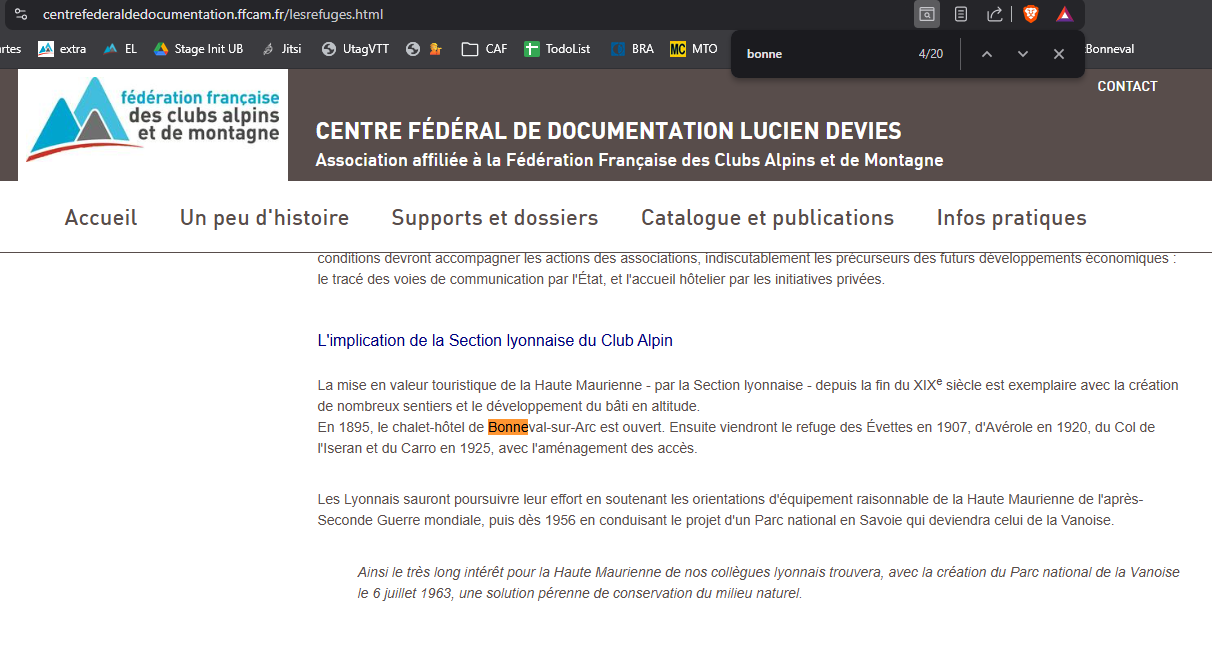Open Brave Shields lion icon
1212x646 pixels.
coord(1031,14)
